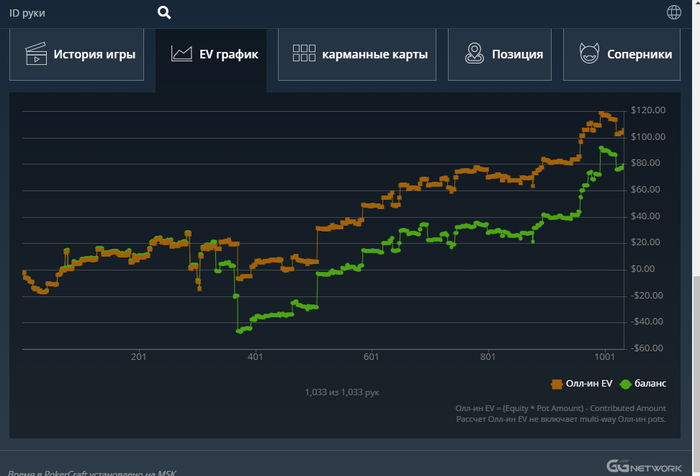
Task: Click the $100.00 axis label
Action: (x=648, y=137)
